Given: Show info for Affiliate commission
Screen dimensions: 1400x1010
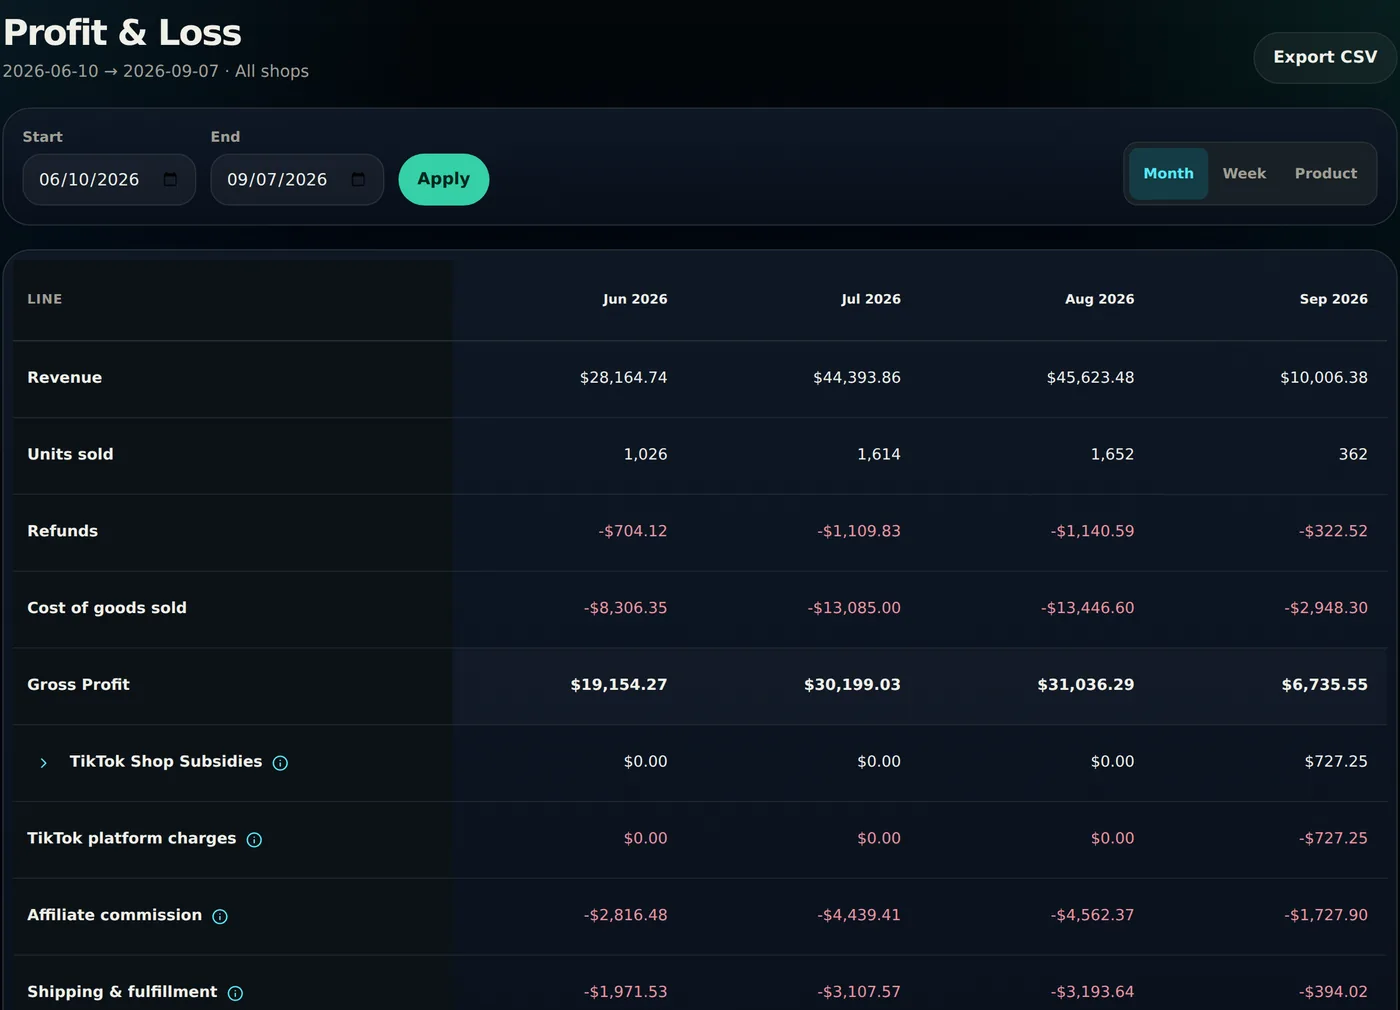Looking at the screenshot, I should [220, 916].
